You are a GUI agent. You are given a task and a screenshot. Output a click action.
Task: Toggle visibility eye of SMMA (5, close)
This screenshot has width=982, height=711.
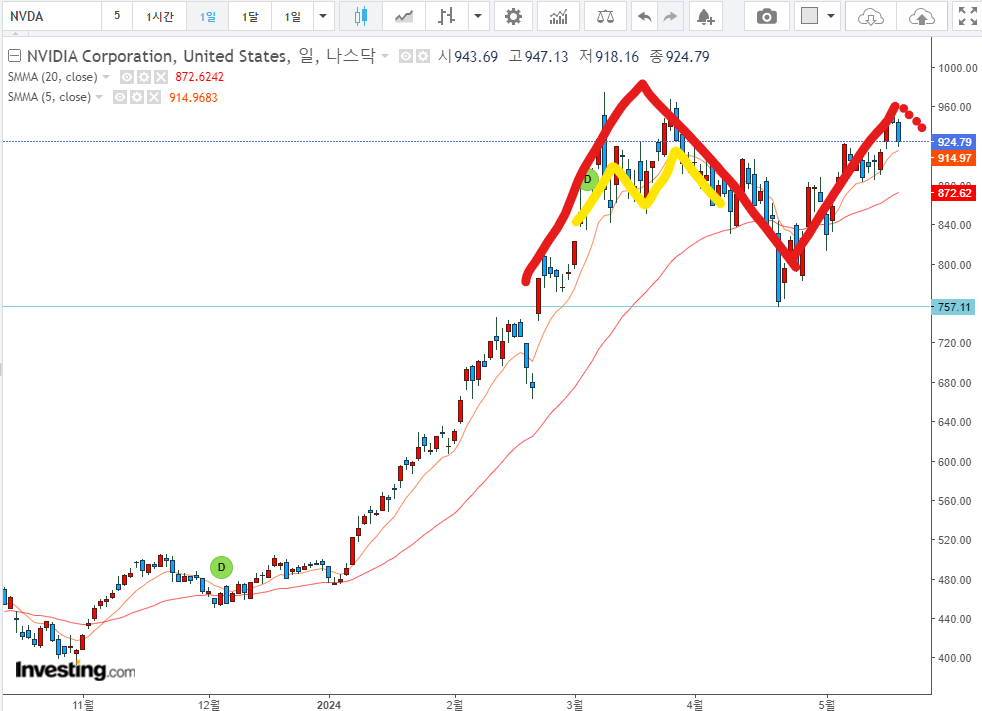[120, 98]
